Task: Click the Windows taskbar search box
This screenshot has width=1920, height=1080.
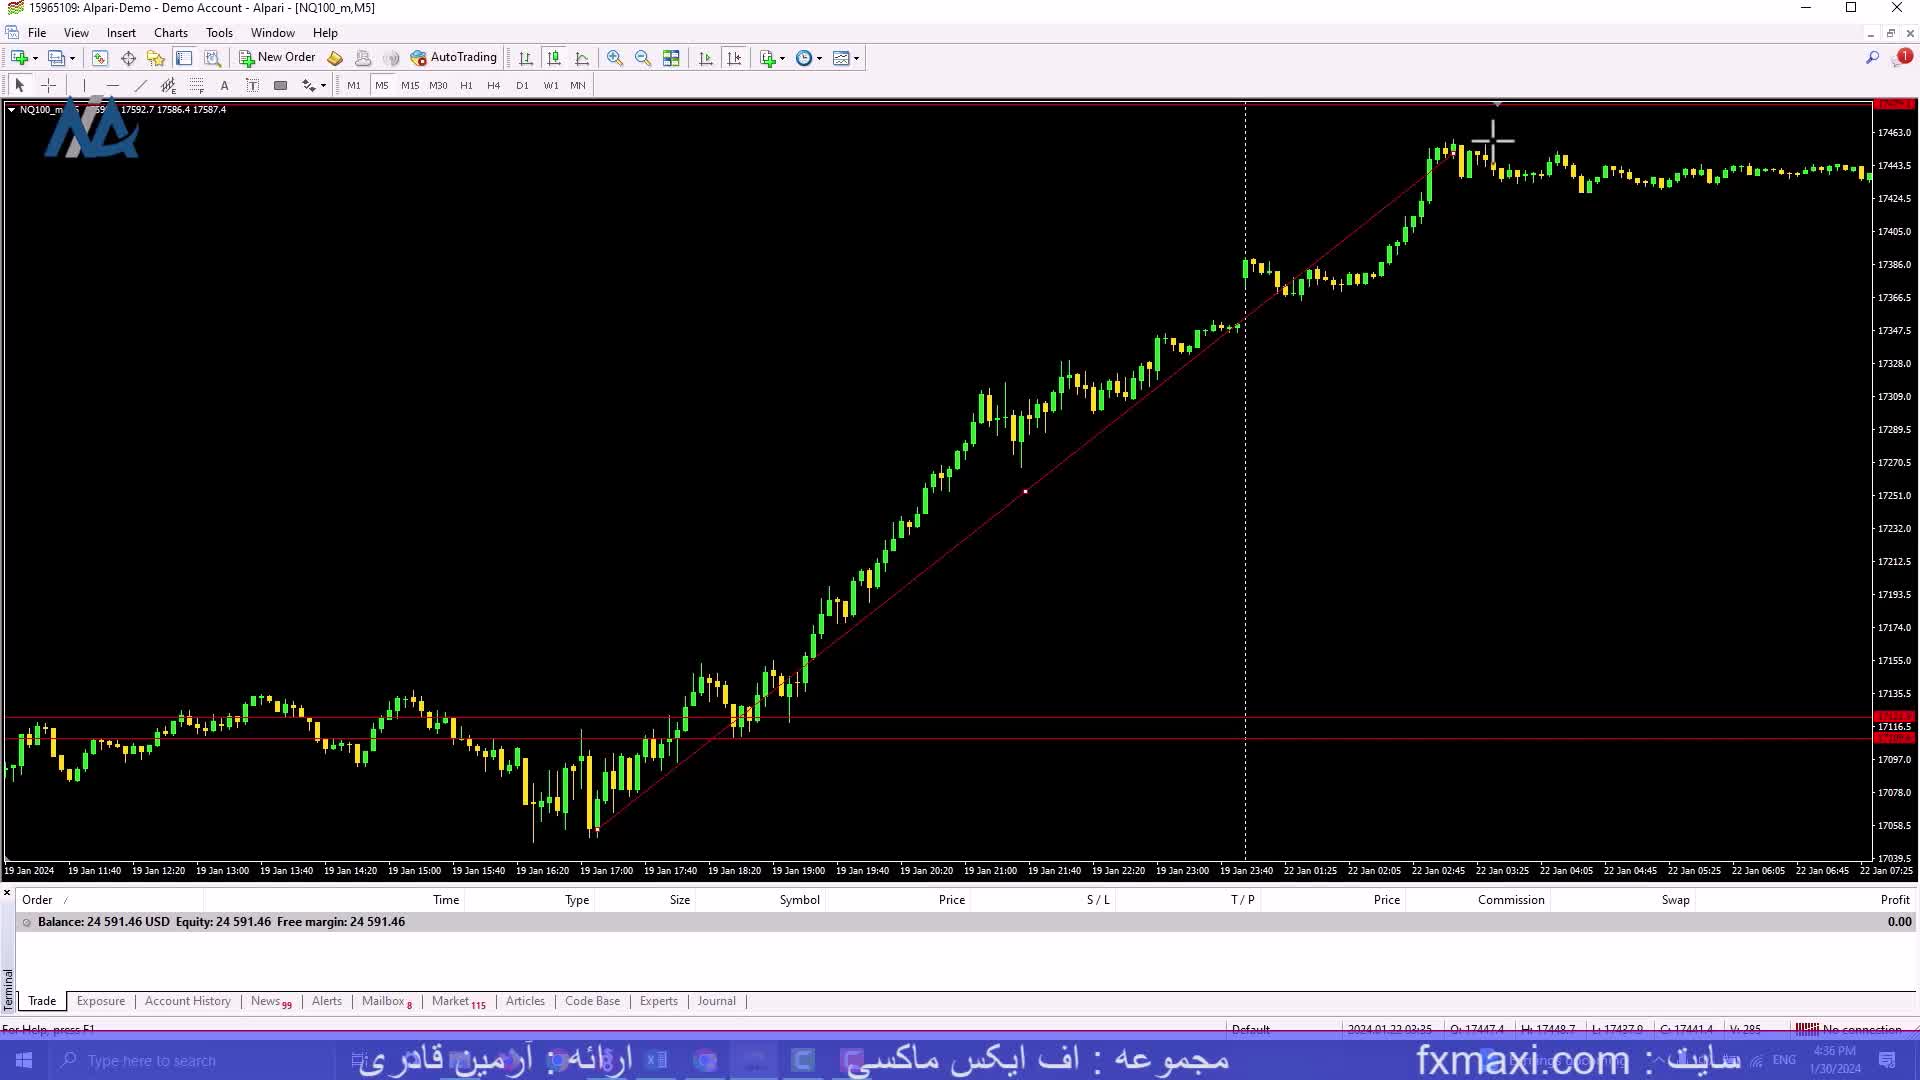Action: tap(150, 1060)
